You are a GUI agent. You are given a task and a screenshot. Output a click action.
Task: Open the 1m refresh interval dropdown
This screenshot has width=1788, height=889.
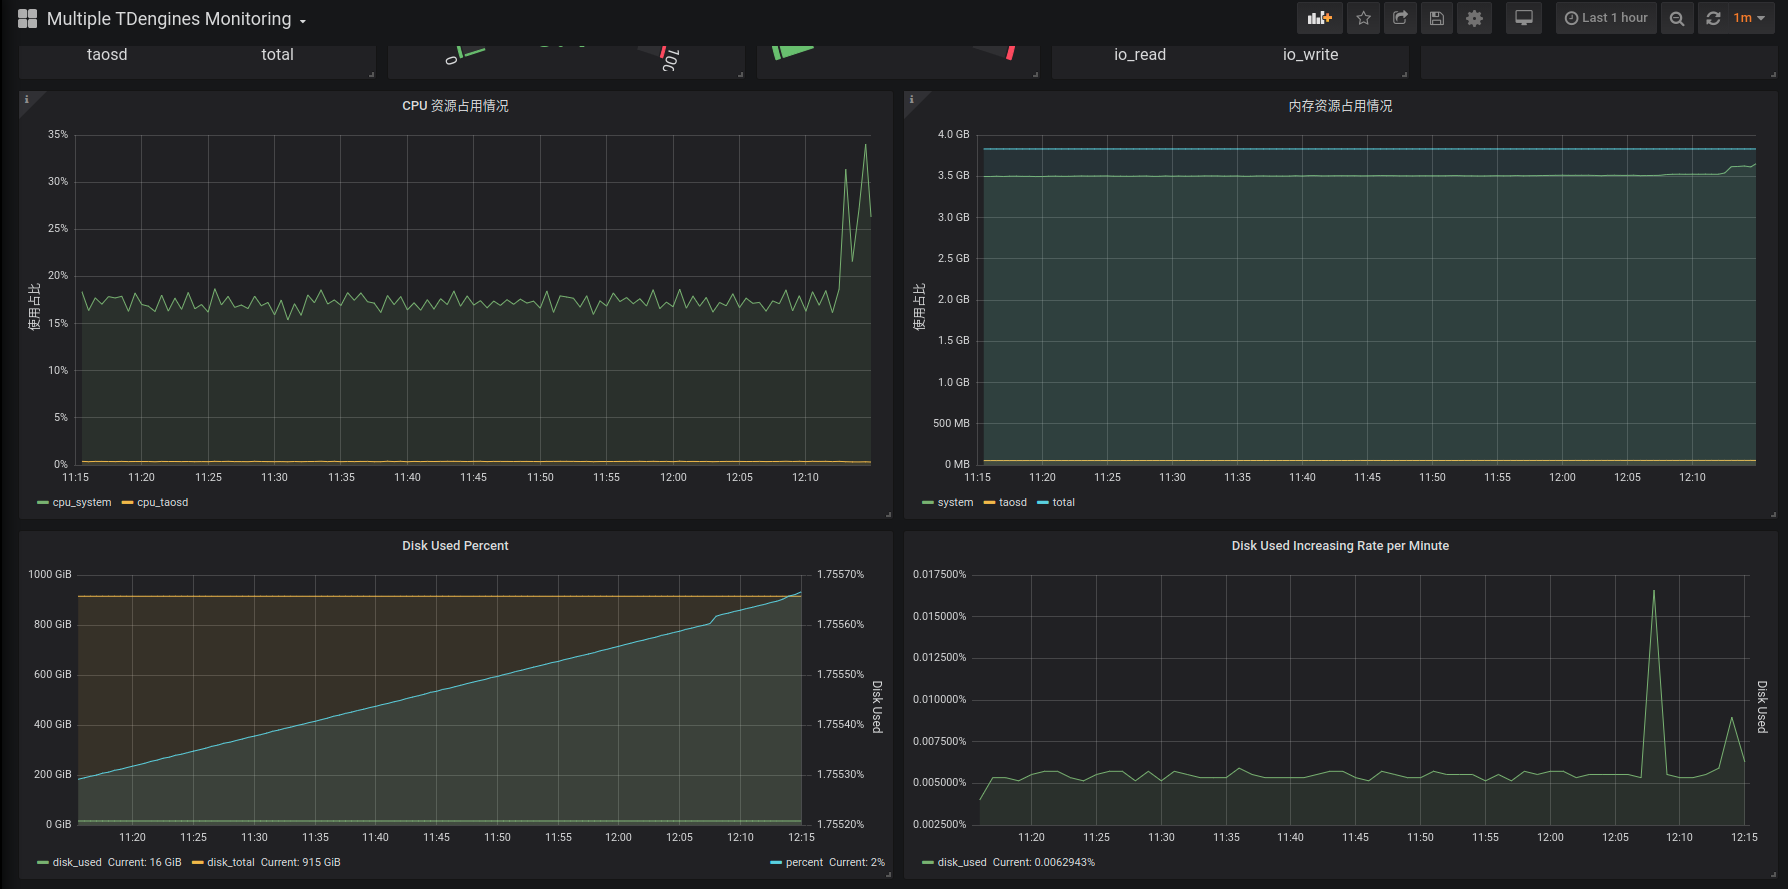click(x=1750, y=18)
